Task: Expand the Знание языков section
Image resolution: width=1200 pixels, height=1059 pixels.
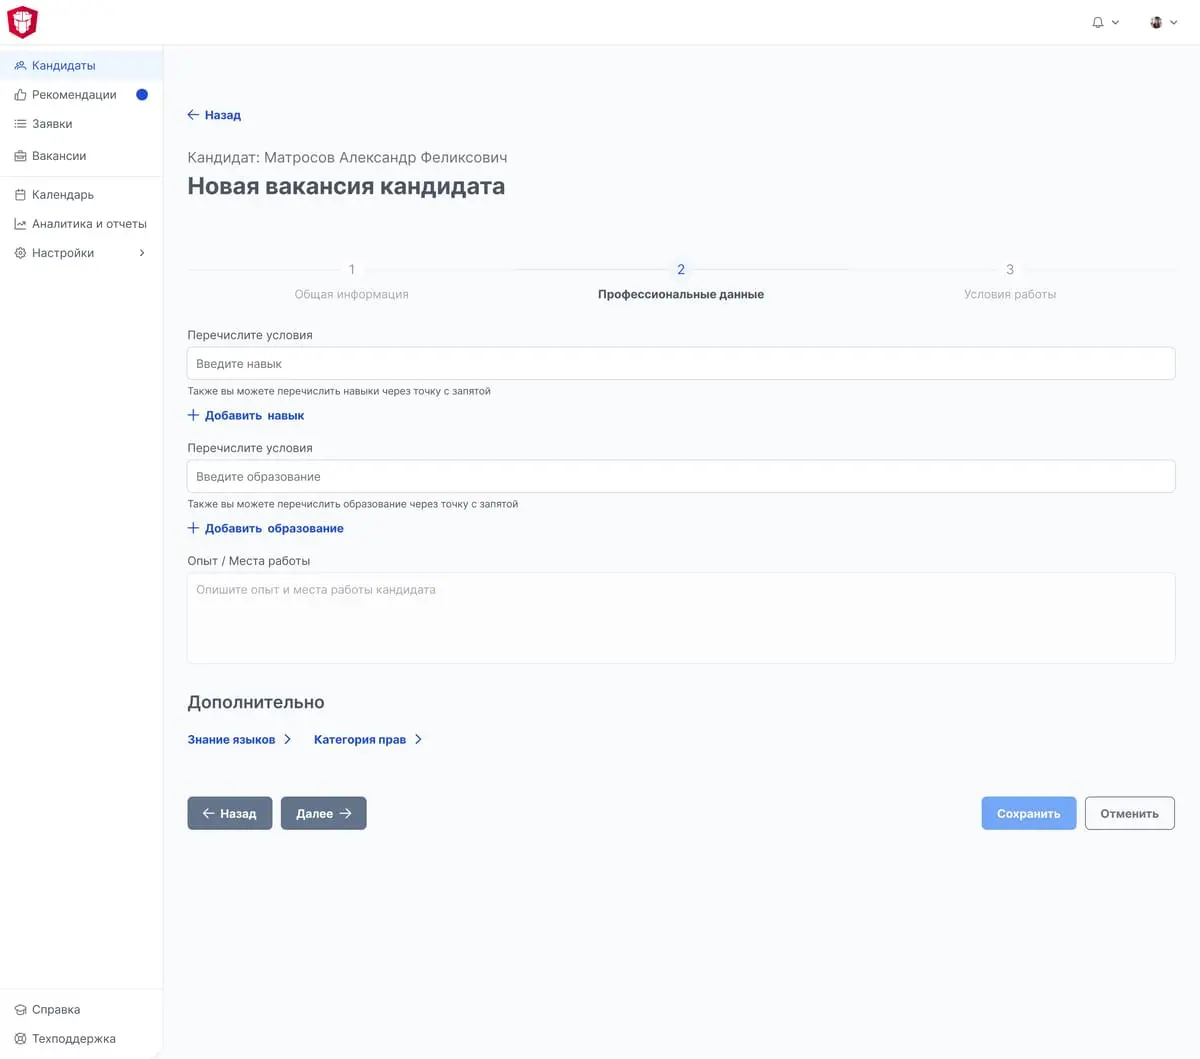Action: click(x=239, y=740)
